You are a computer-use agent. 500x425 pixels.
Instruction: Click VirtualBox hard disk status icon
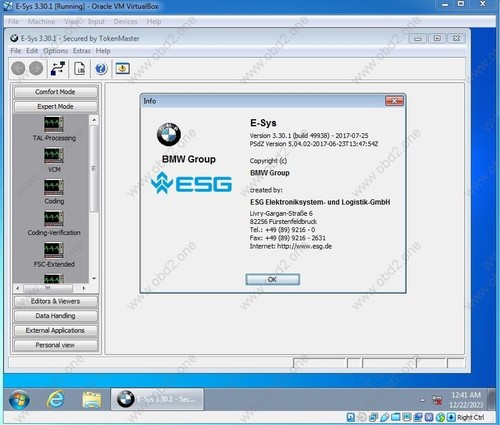[x=351, y=417]
